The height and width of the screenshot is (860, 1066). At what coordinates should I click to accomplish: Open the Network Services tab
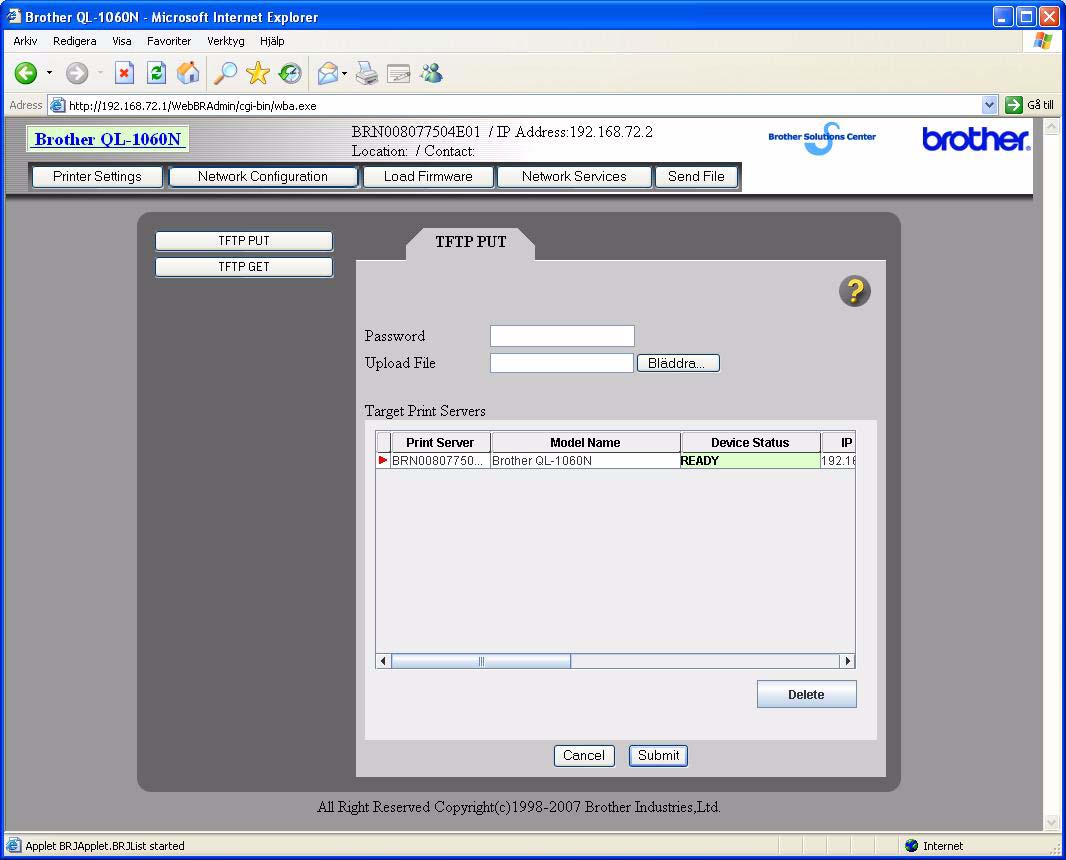pyautogui.click(x=574, y=177)
